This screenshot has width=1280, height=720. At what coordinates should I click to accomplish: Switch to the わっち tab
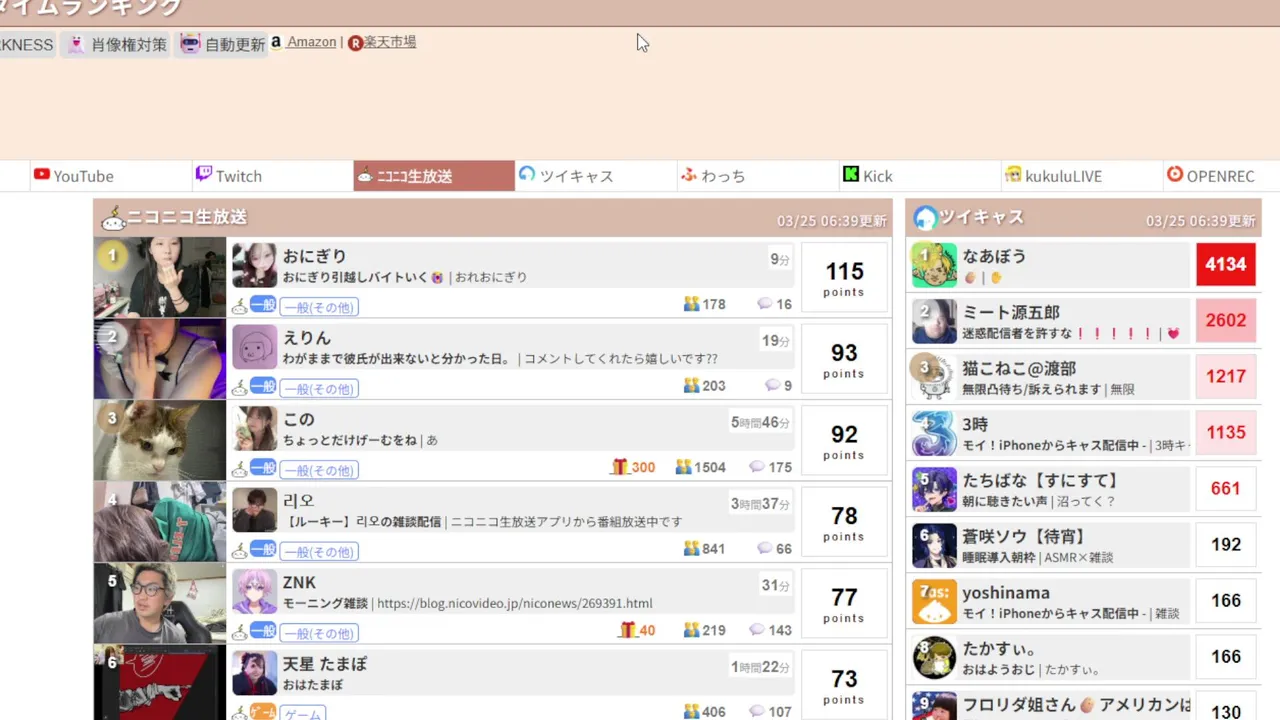(758, 176)
